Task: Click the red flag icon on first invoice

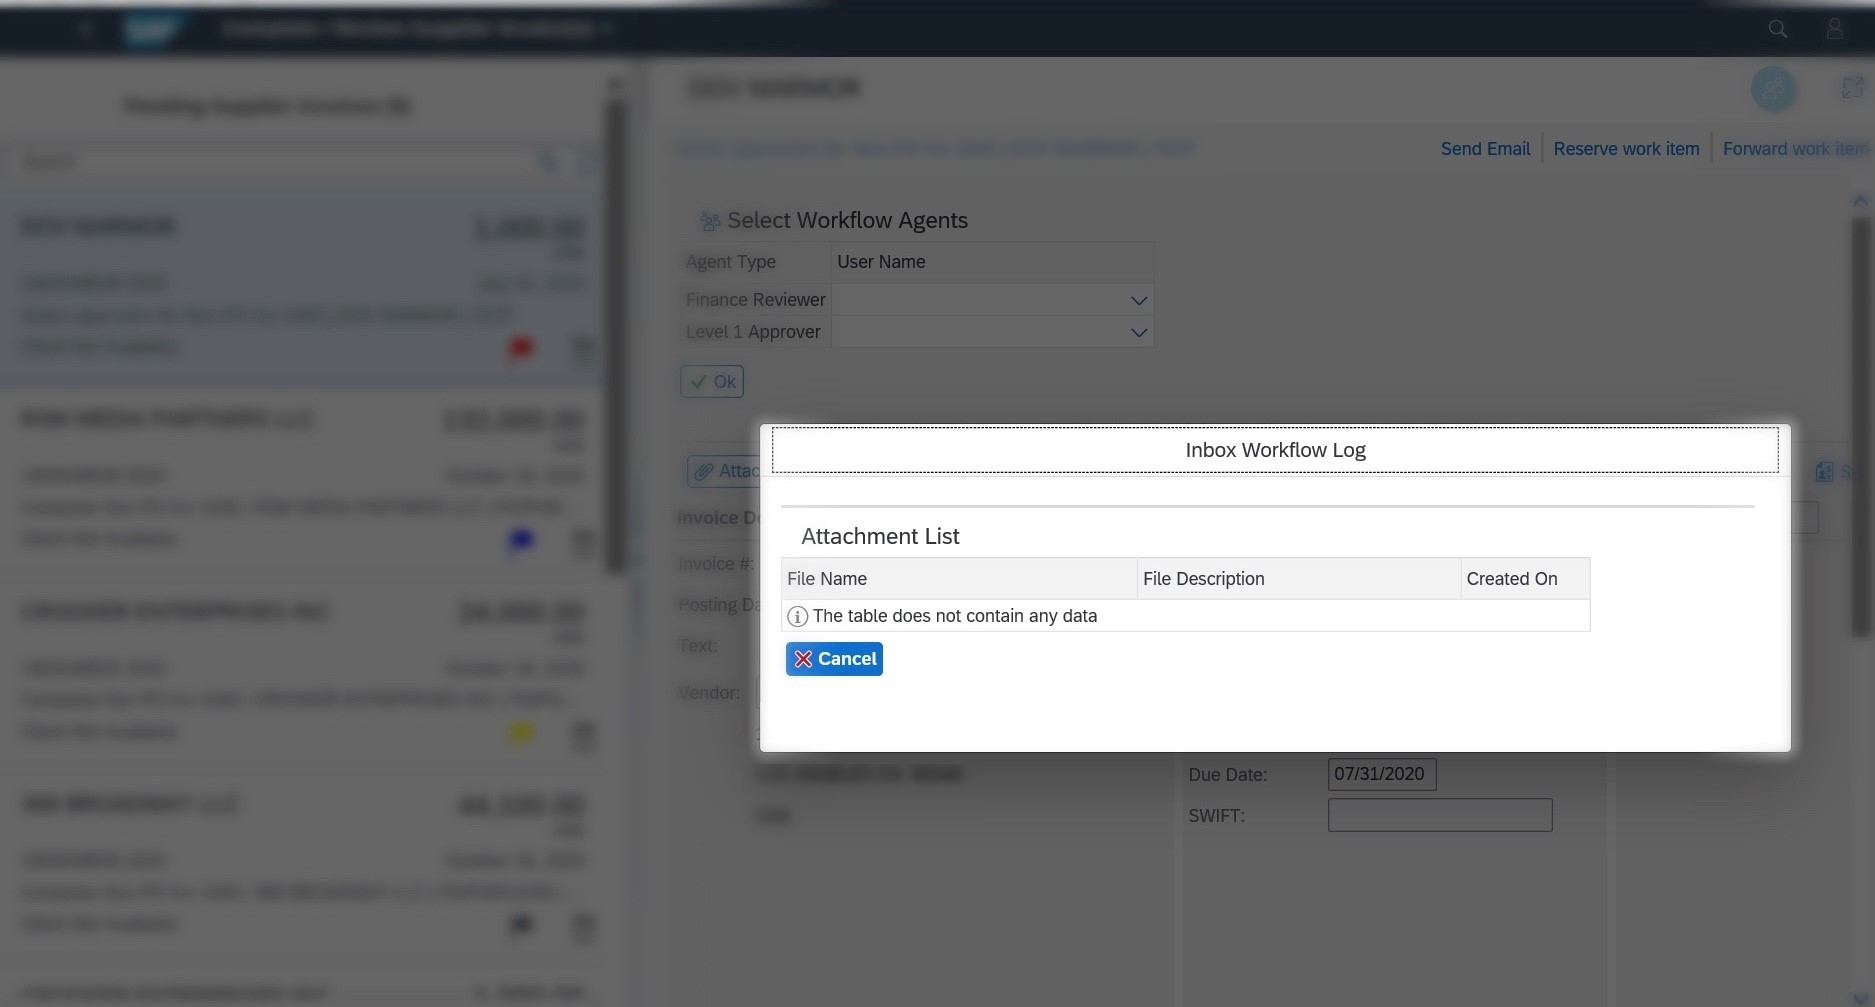Action: 521,348
